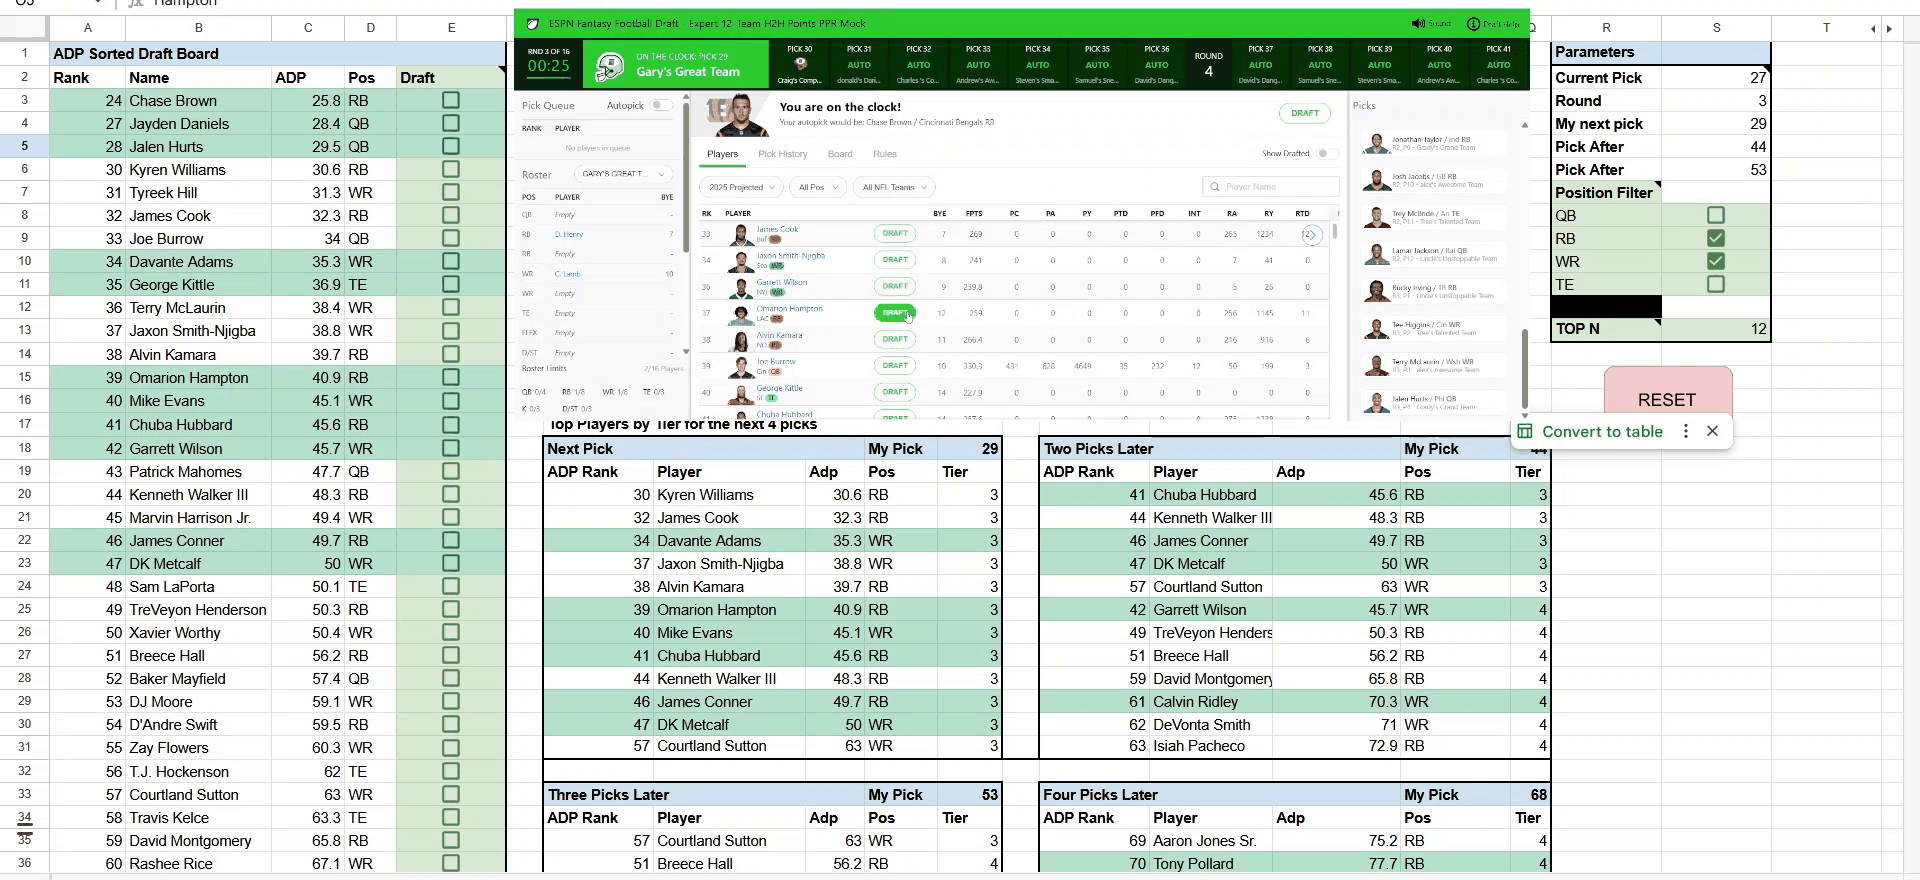This screenshot has height=880, width=1920.
Task: Click the RESET button in spreadsheet
Action: coord(1668,399)
